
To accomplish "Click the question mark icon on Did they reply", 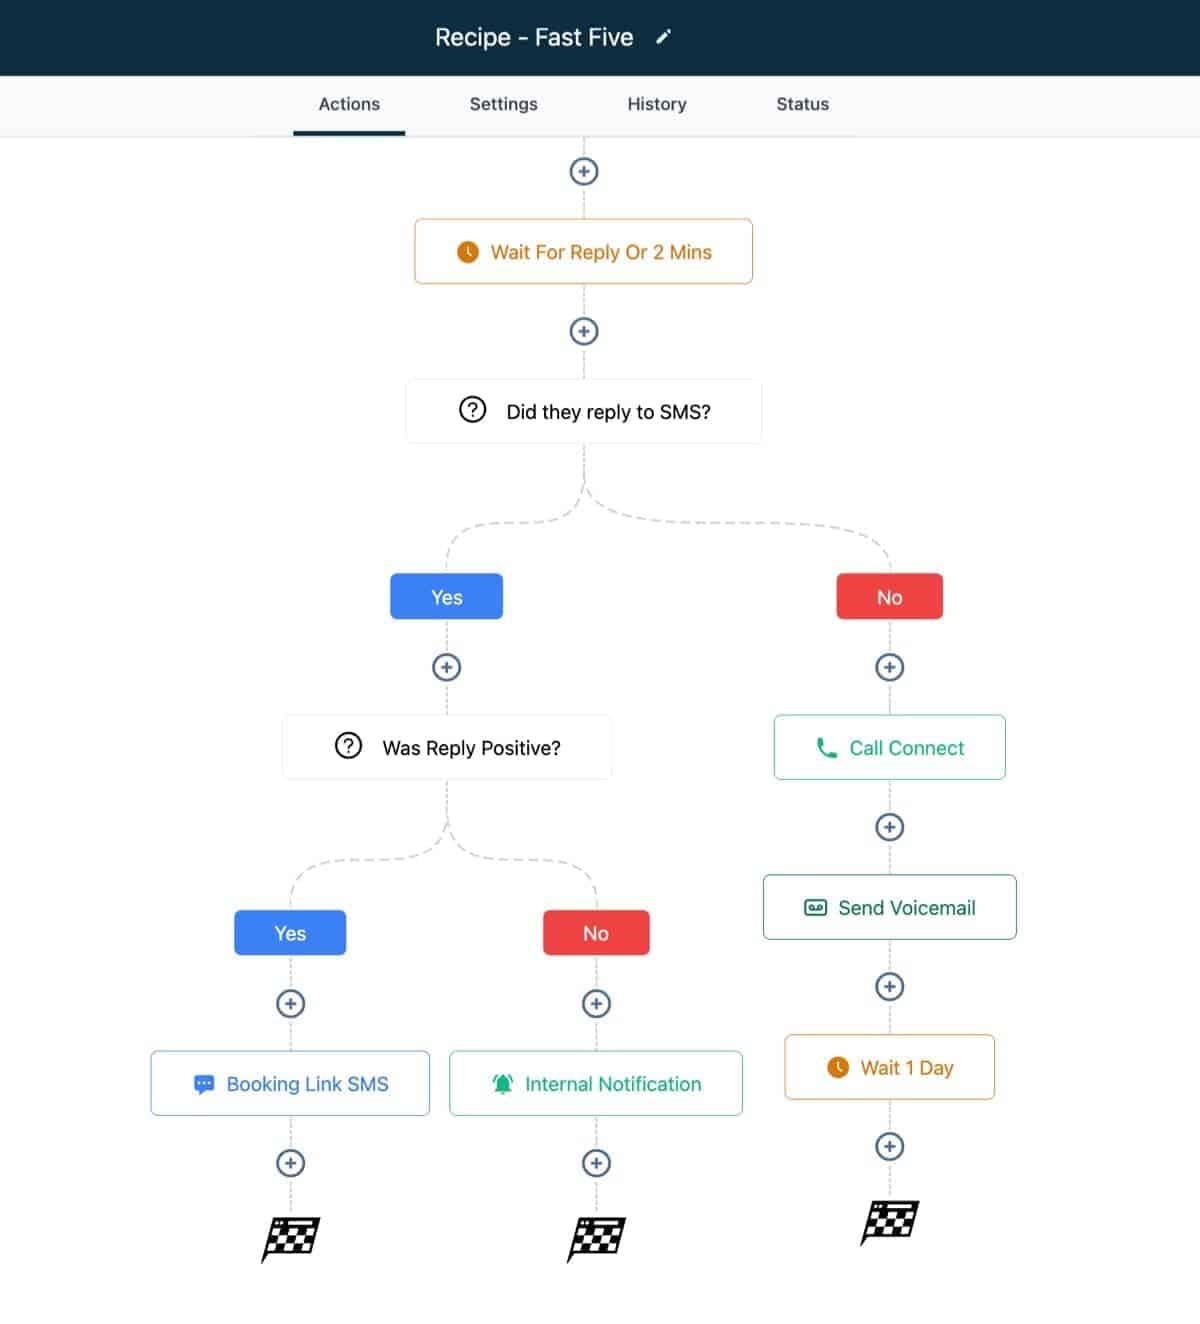I will (x=472, y=410).
